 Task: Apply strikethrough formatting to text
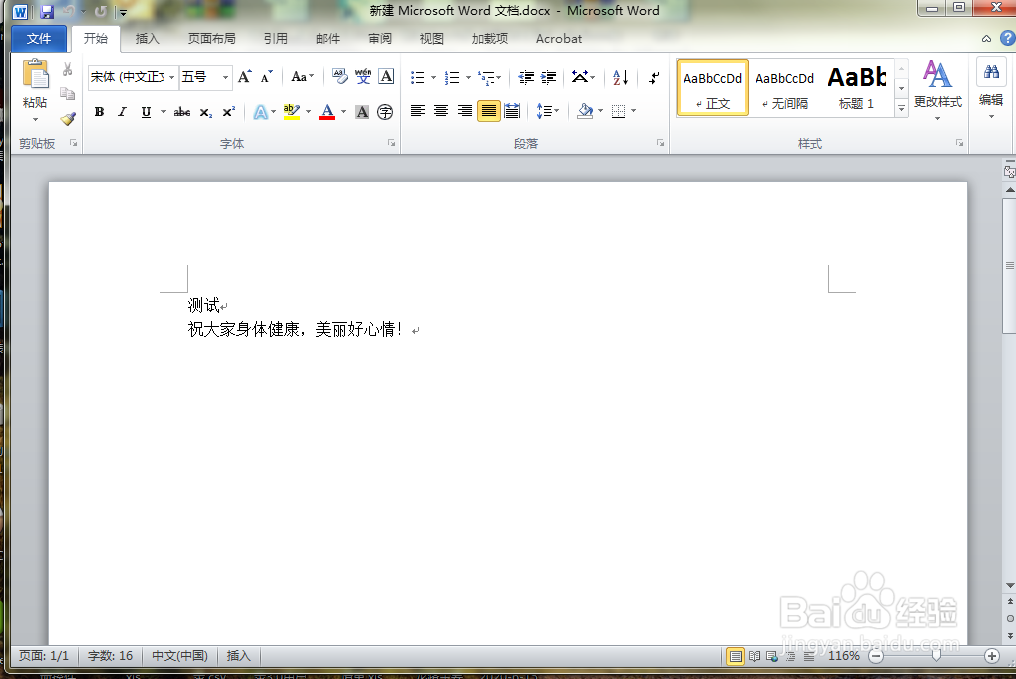click(181, 111)
